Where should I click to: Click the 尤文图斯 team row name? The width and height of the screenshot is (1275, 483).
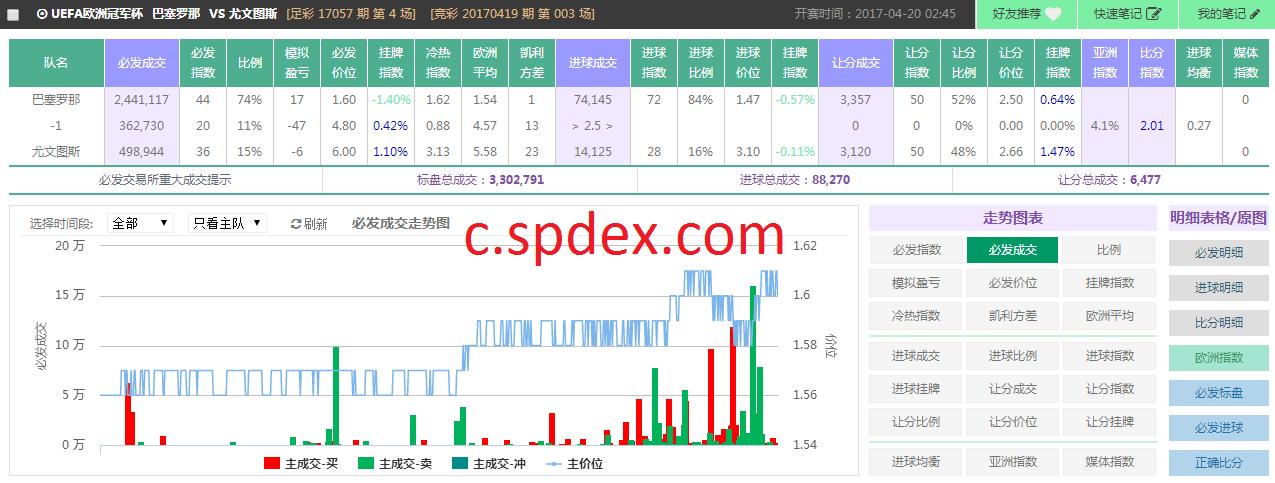click(56, 152)
